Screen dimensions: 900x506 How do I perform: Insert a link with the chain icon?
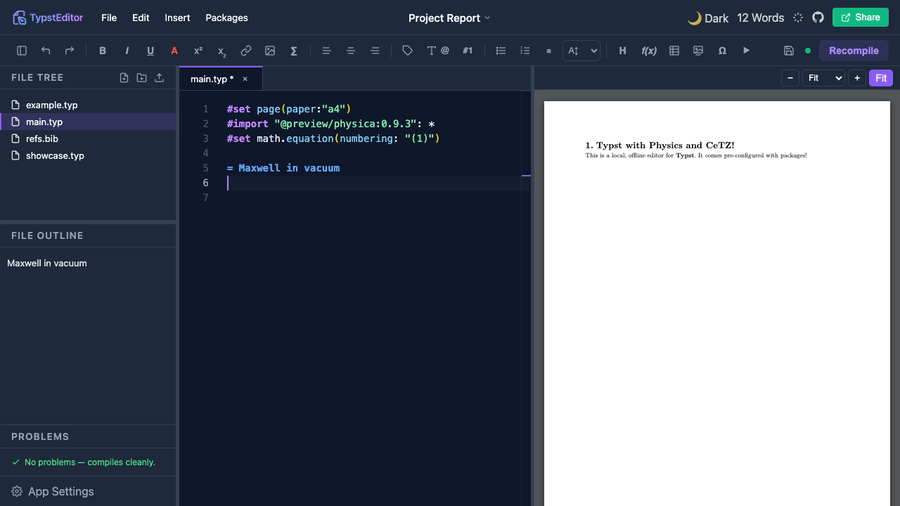[246, 50]
